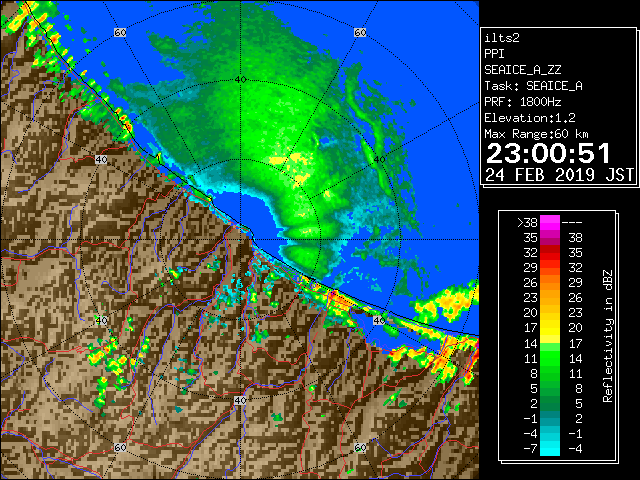Click the 60 range label over the northeast sea
The height and width of the screenshot is (480, 640).
(360, 32)
